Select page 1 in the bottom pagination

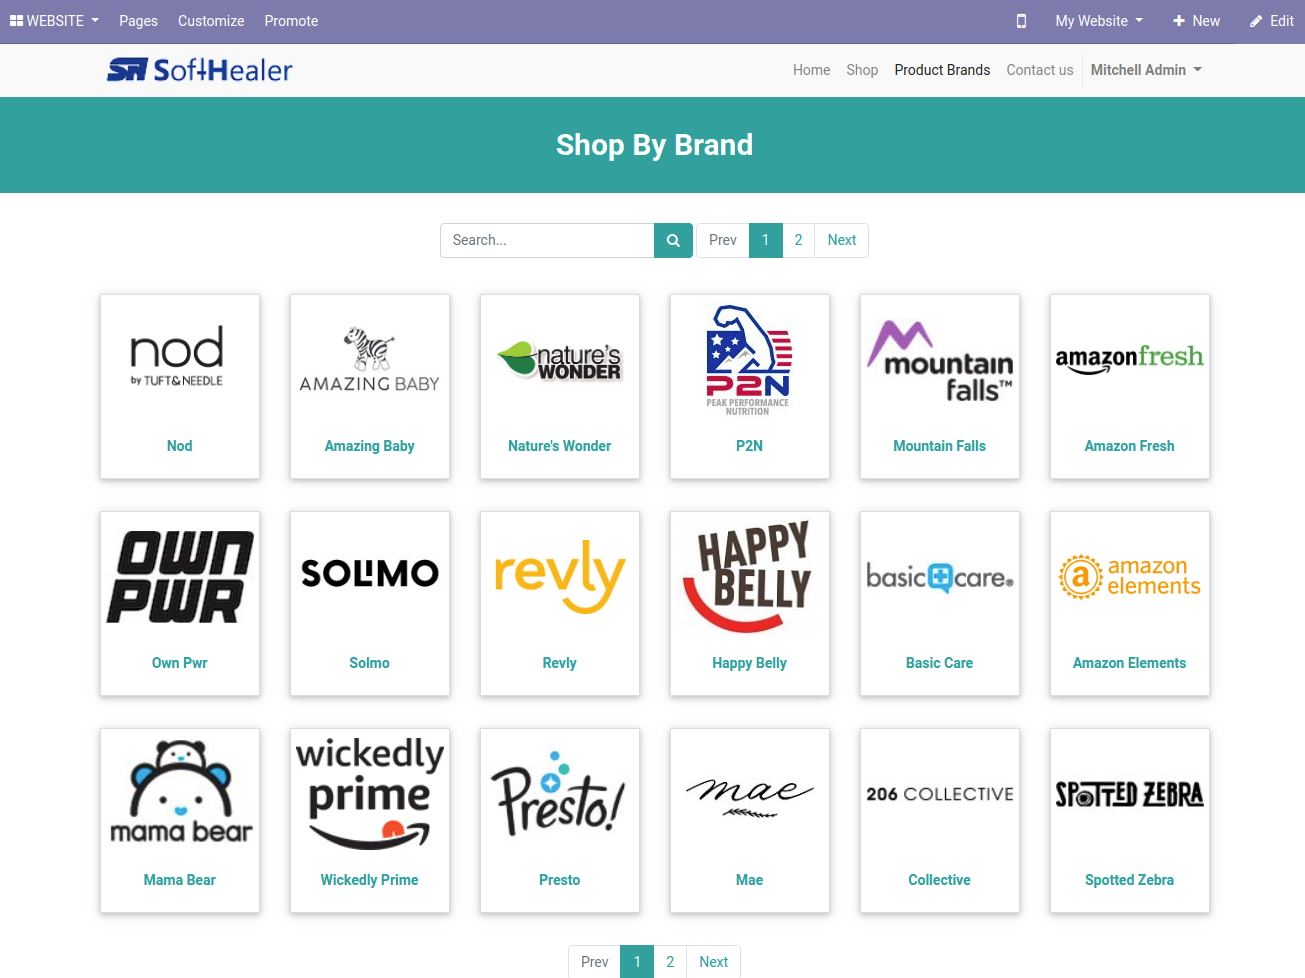(x=637, y=962)
